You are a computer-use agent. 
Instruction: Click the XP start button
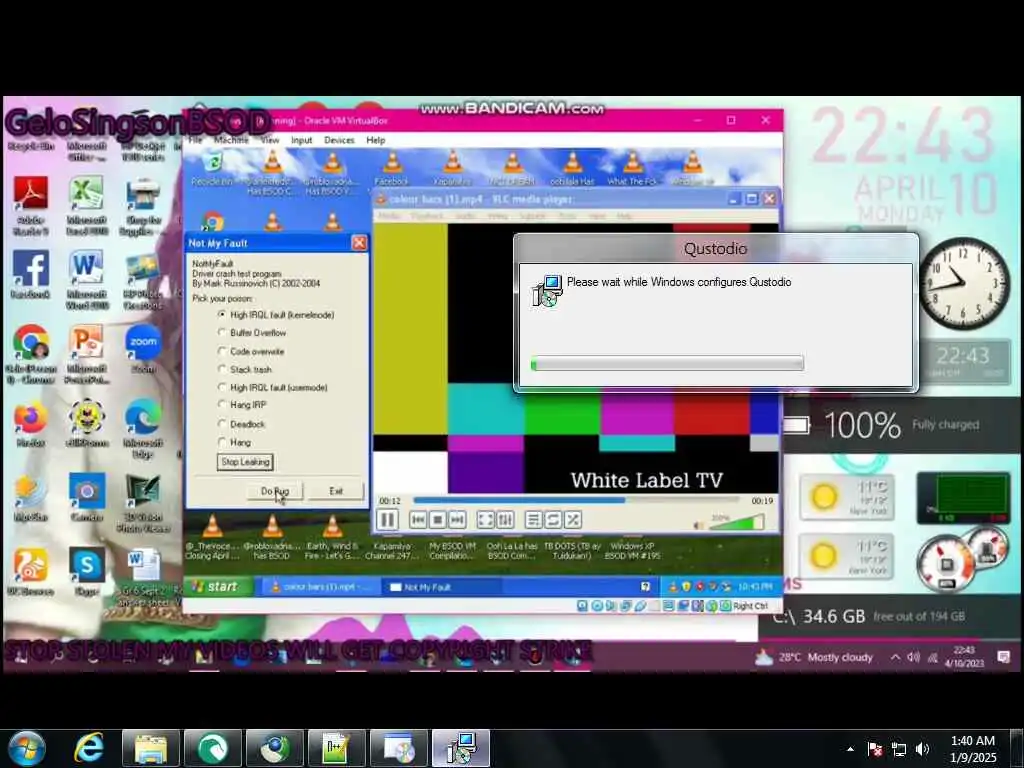(217, 586)
